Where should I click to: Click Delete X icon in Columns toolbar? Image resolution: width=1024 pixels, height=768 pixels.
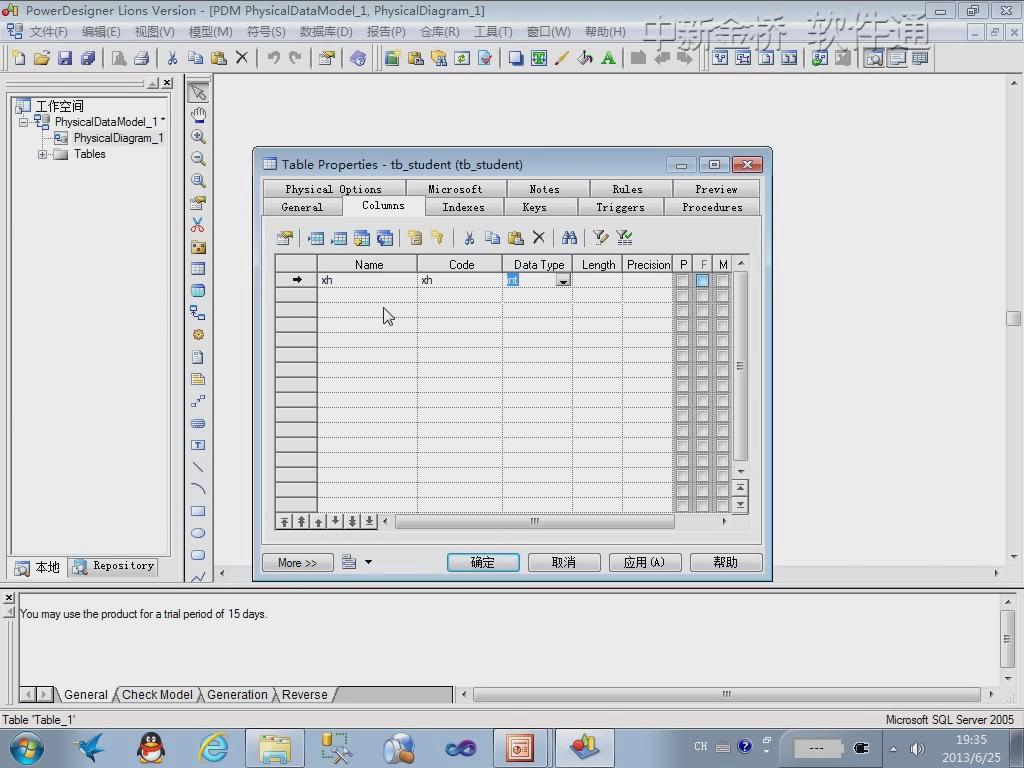point(538,238)
